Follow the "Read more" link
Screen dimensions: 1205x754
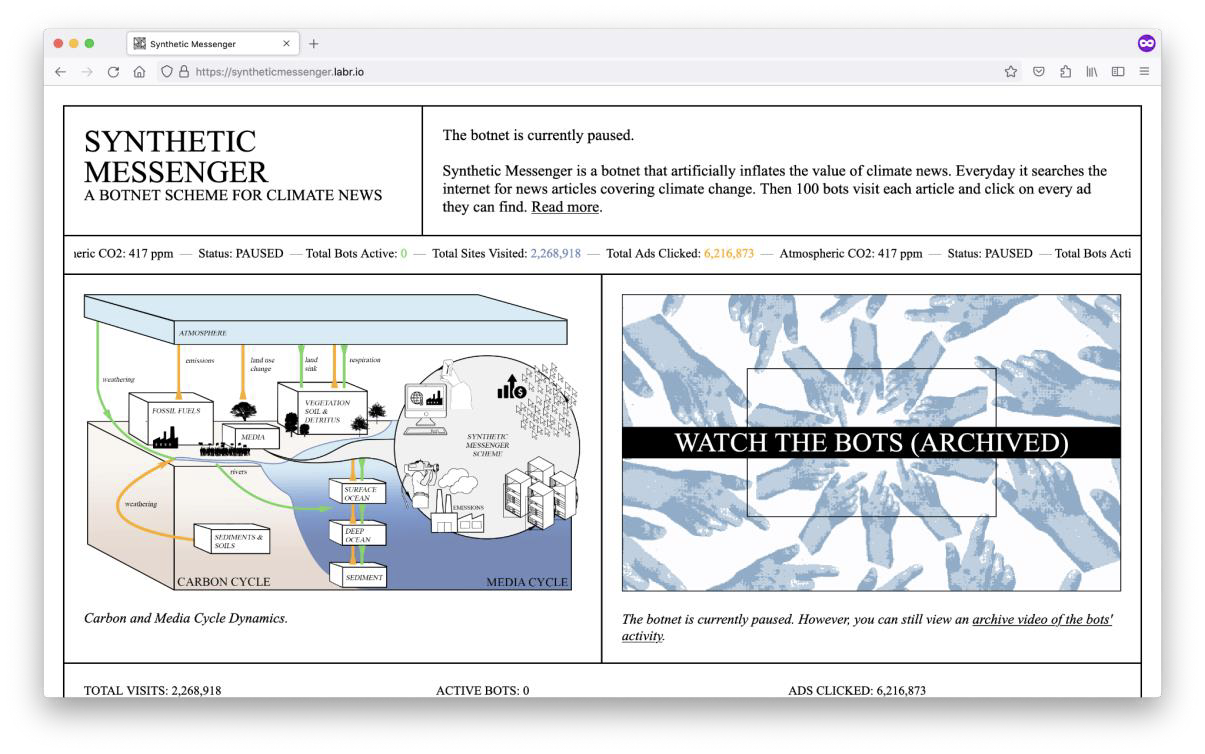pyautogui.click(x=565, y=207)
